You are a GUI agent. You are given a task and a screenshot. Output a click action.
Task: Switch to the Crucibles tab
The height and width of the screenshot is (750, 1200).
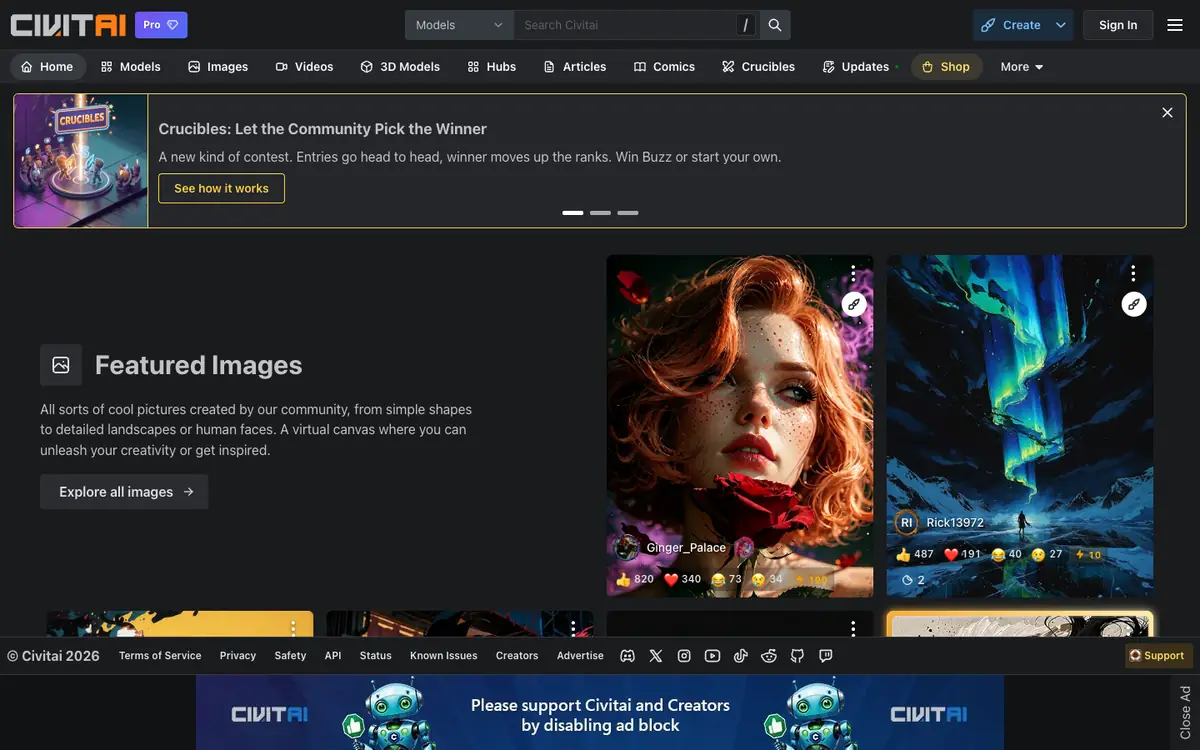click(x=758, y=67)
